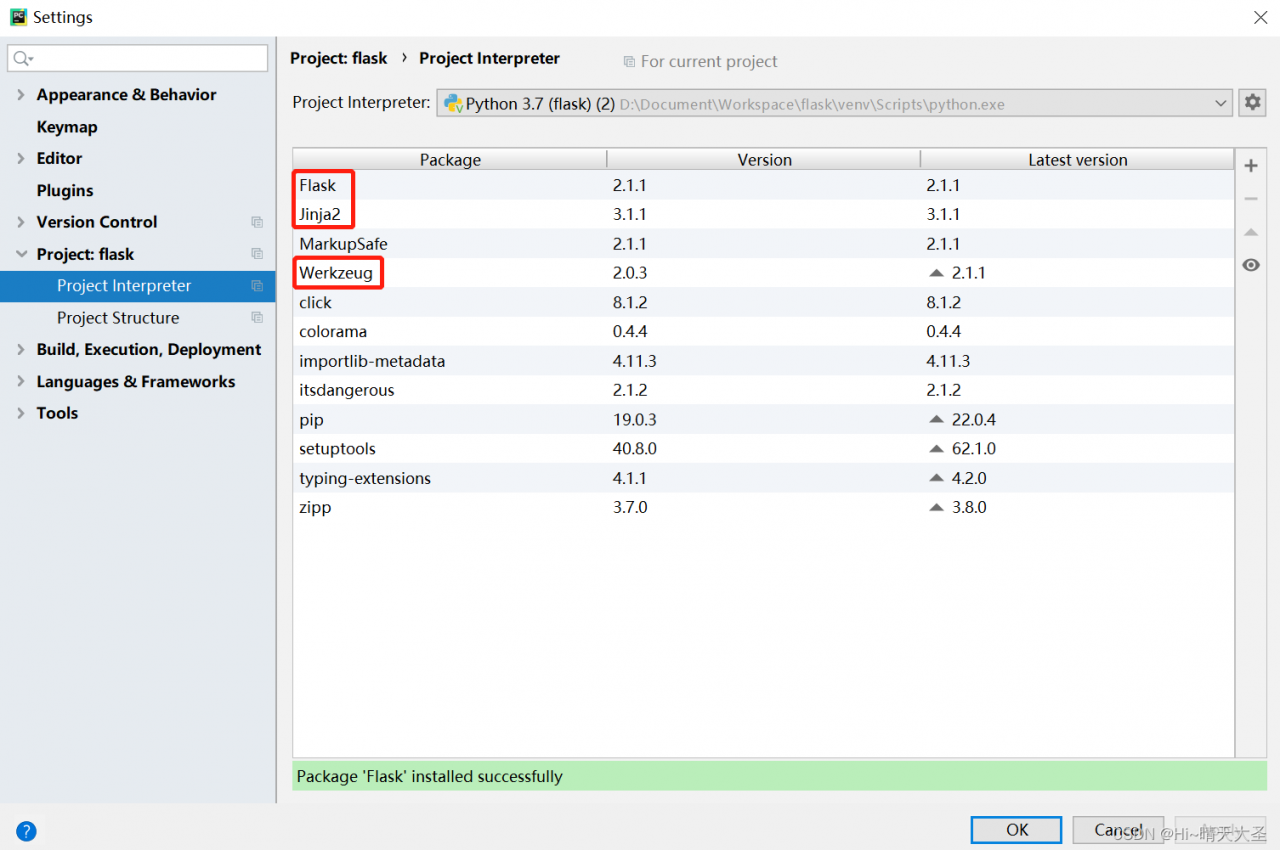
Task: Confirm settings with the OK button
Action: coord(1017,830)
